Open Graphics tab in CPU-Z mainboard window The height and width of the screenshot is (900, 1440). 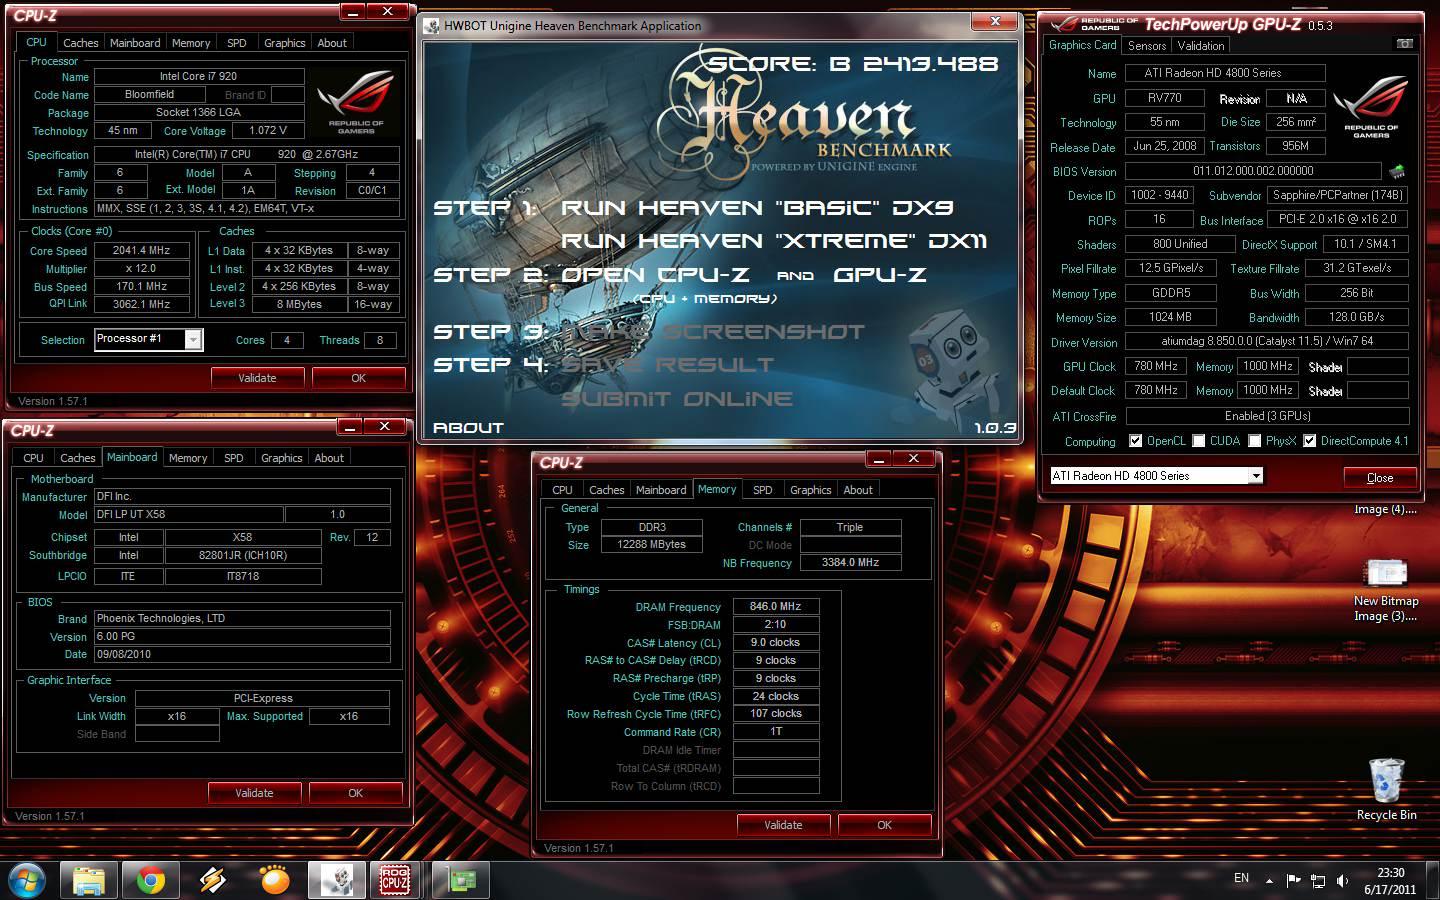pos(282,458)
